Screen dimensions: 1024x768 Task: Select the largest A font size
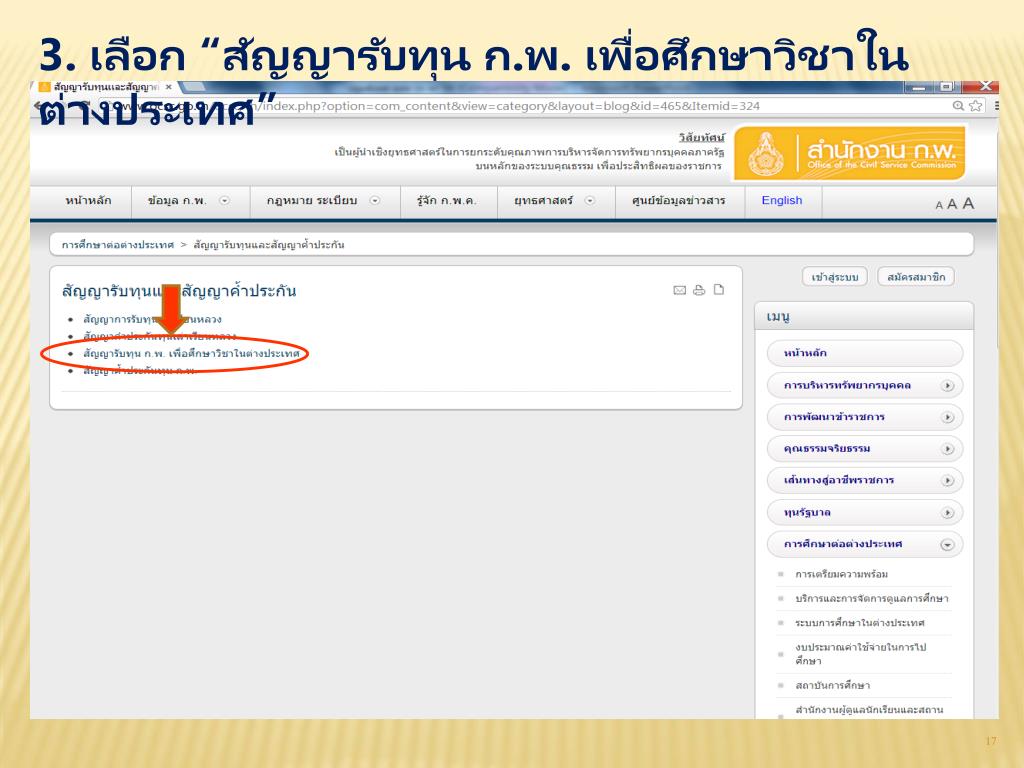pyautogui.click(x=968, y=203)
